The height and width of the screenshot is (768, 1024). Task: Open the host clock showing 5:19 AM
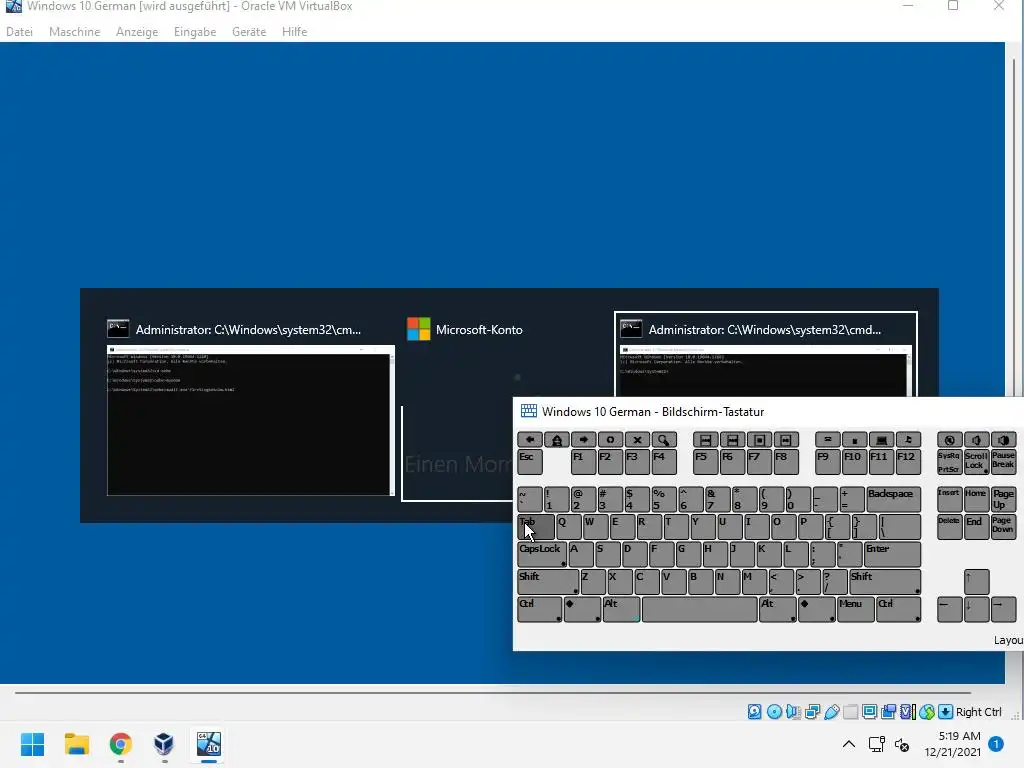point(953,744)
